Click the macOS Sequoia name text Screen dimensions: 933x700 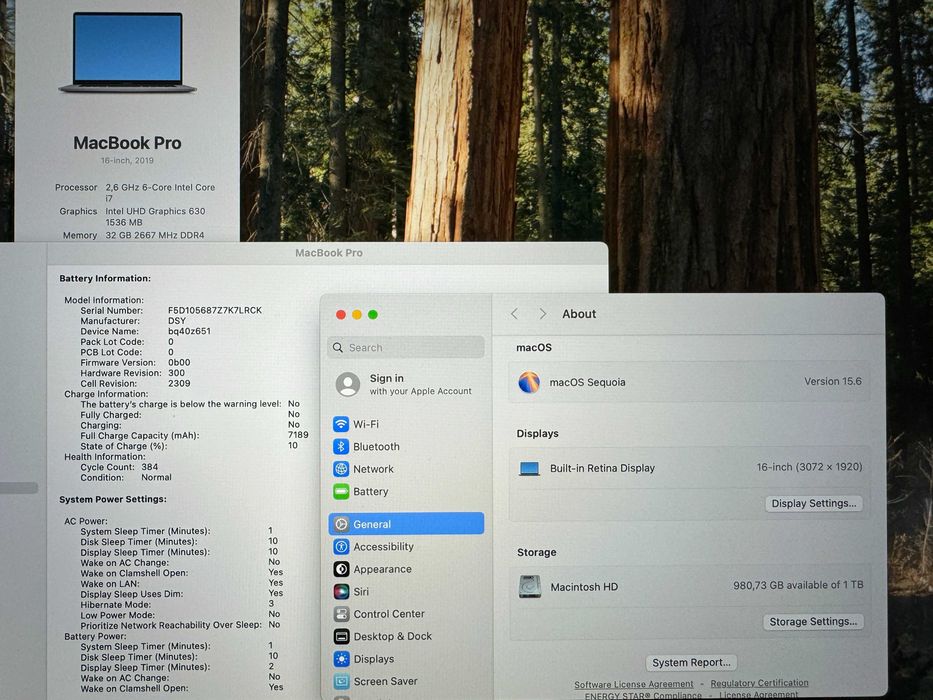587,382
